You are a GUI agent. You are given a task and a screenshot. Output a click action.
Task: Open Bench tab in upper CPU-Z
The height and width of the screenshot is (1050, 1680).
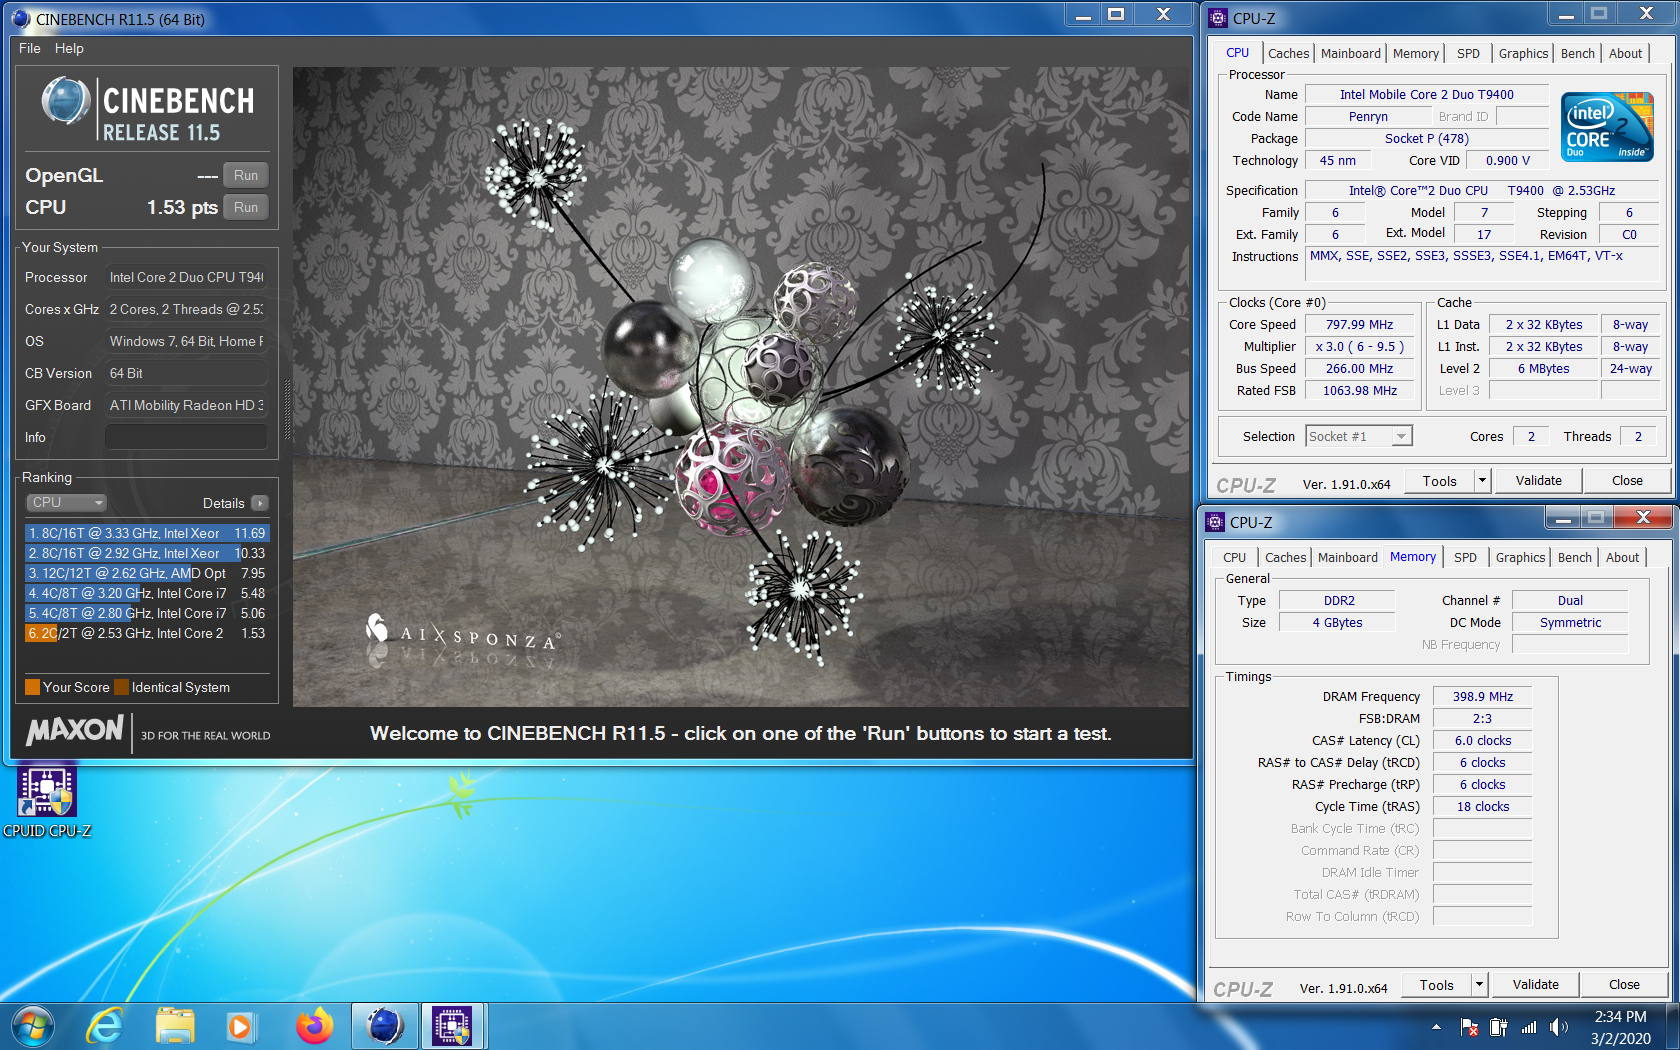(1577, 54)
